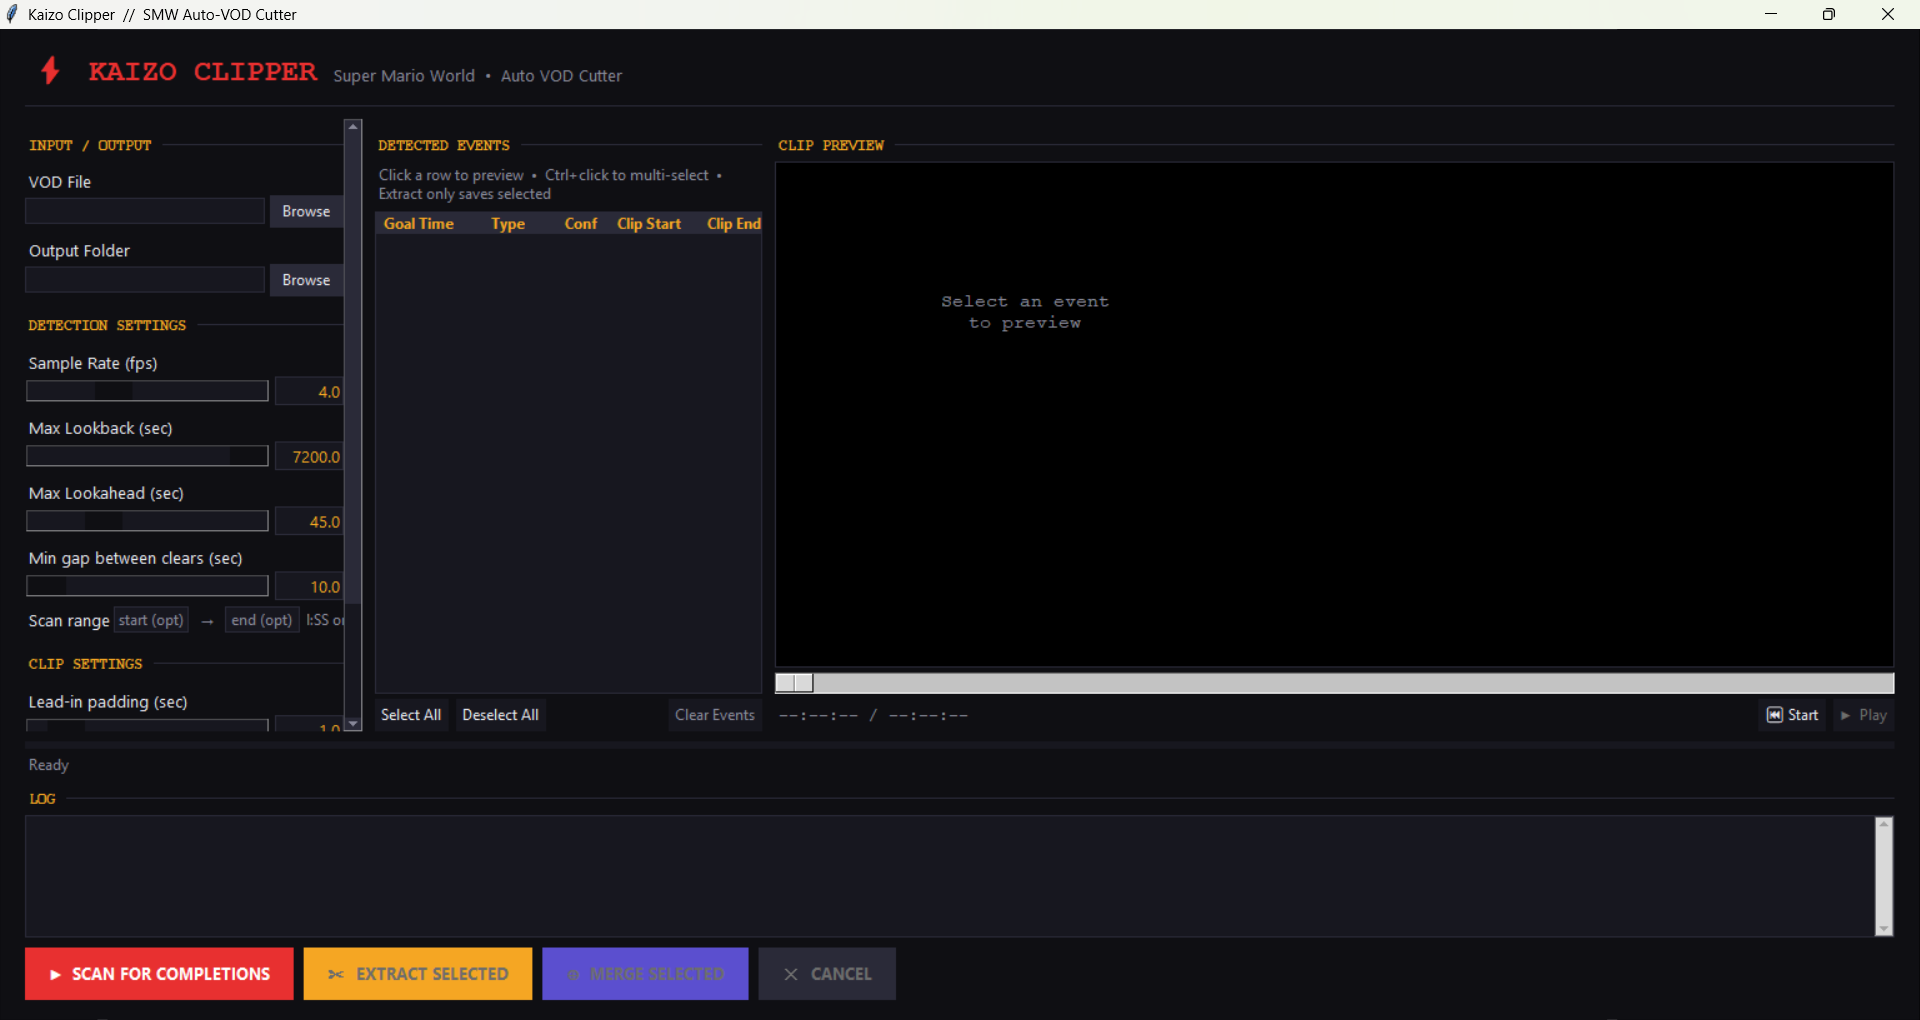Click the Conf column header
This screenshot has height=1020, width=1920.
tap(580, 223)
